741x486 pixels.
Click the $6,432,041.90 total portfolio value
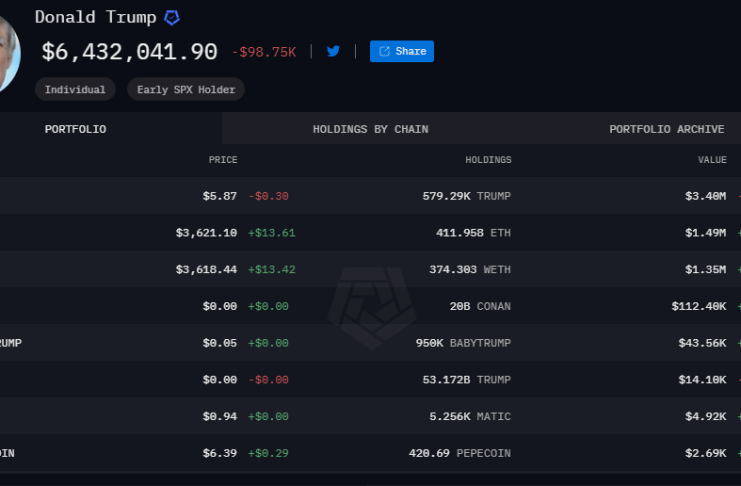[129, 51]
